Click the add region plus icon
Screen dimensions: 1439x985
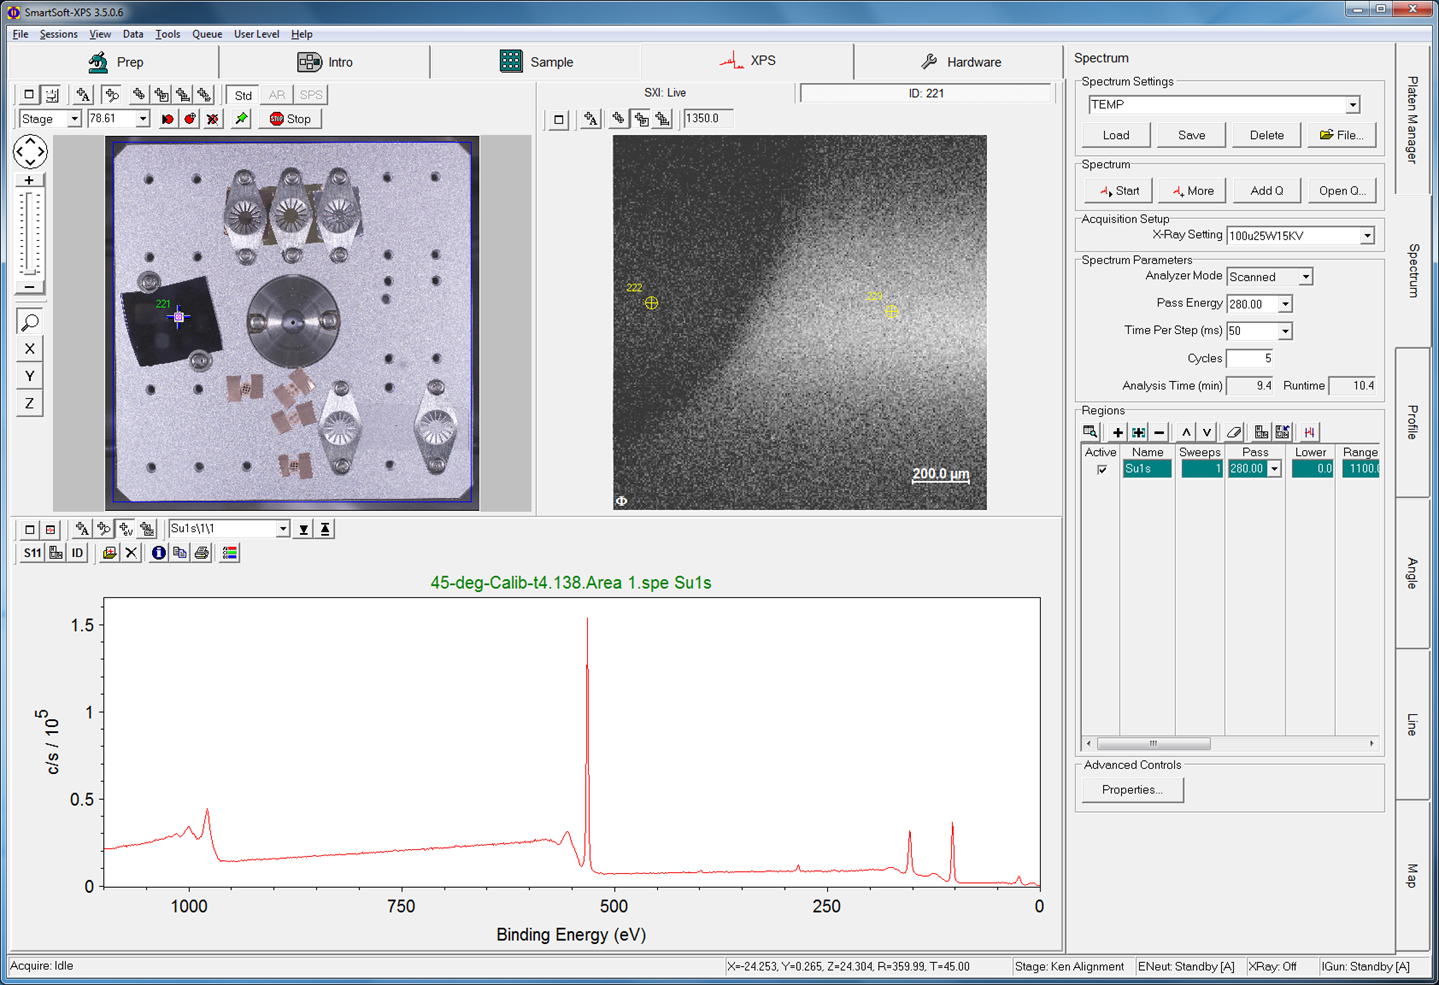point(1117,432)
